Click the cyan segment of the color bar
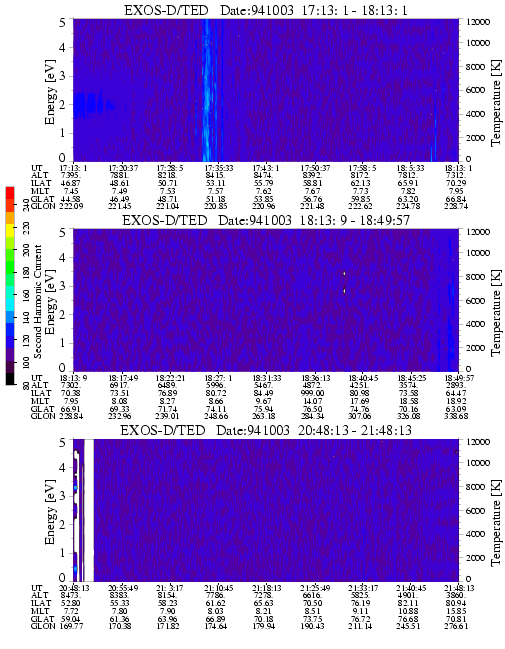505x649 pixels. tap(10, 304)
